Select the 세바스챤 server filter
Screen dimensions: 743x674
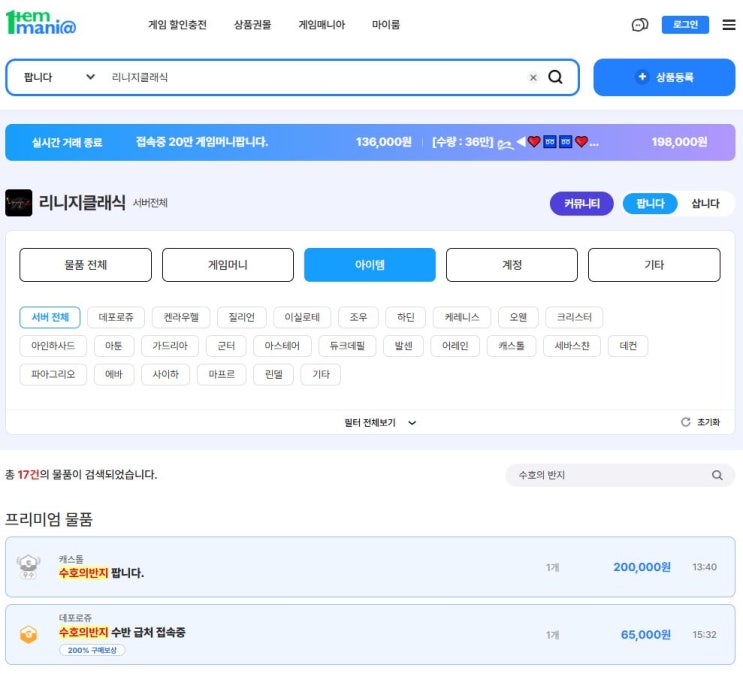tap(572, 346)
